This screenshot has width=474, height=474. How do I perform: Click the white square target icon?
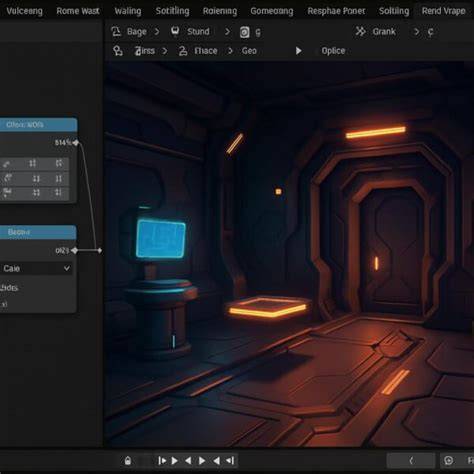tap(244, 32)
